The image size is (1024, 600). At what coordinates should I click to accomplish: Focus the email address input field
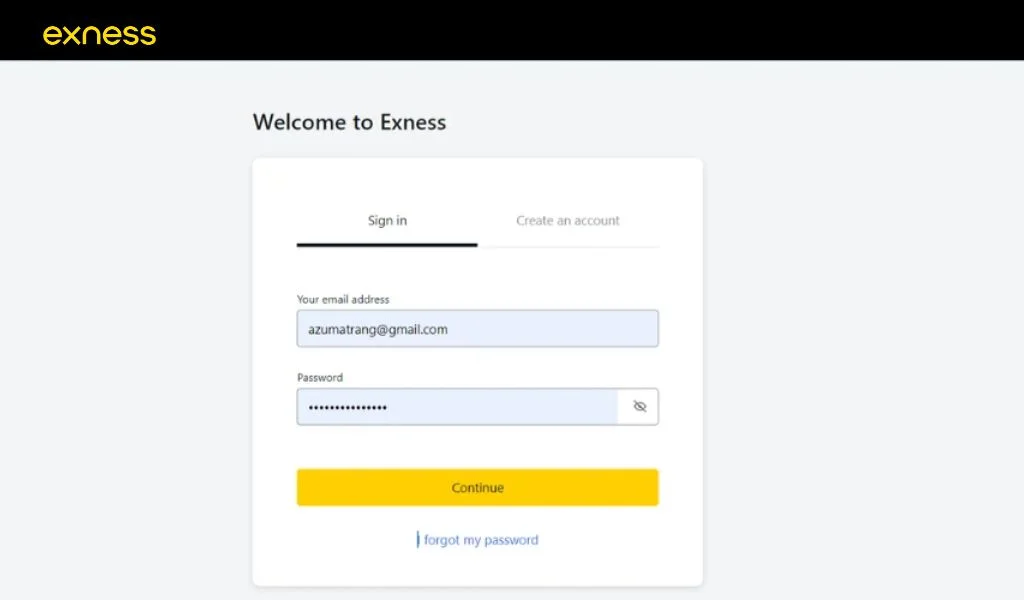[477, 329]
